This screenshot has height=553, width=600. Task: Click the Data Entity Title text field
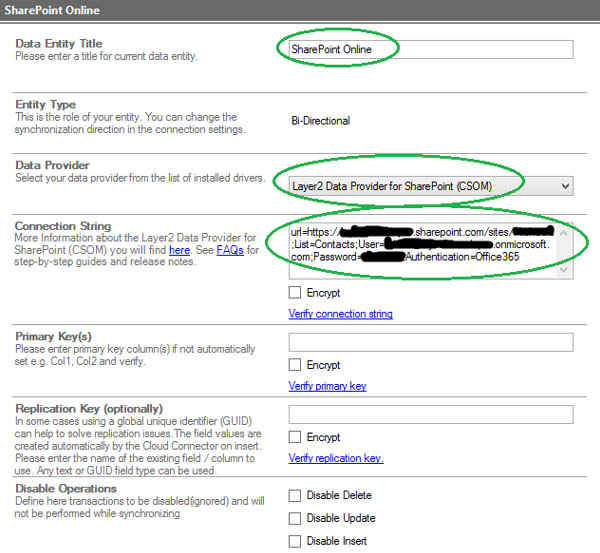click(430, 49)
